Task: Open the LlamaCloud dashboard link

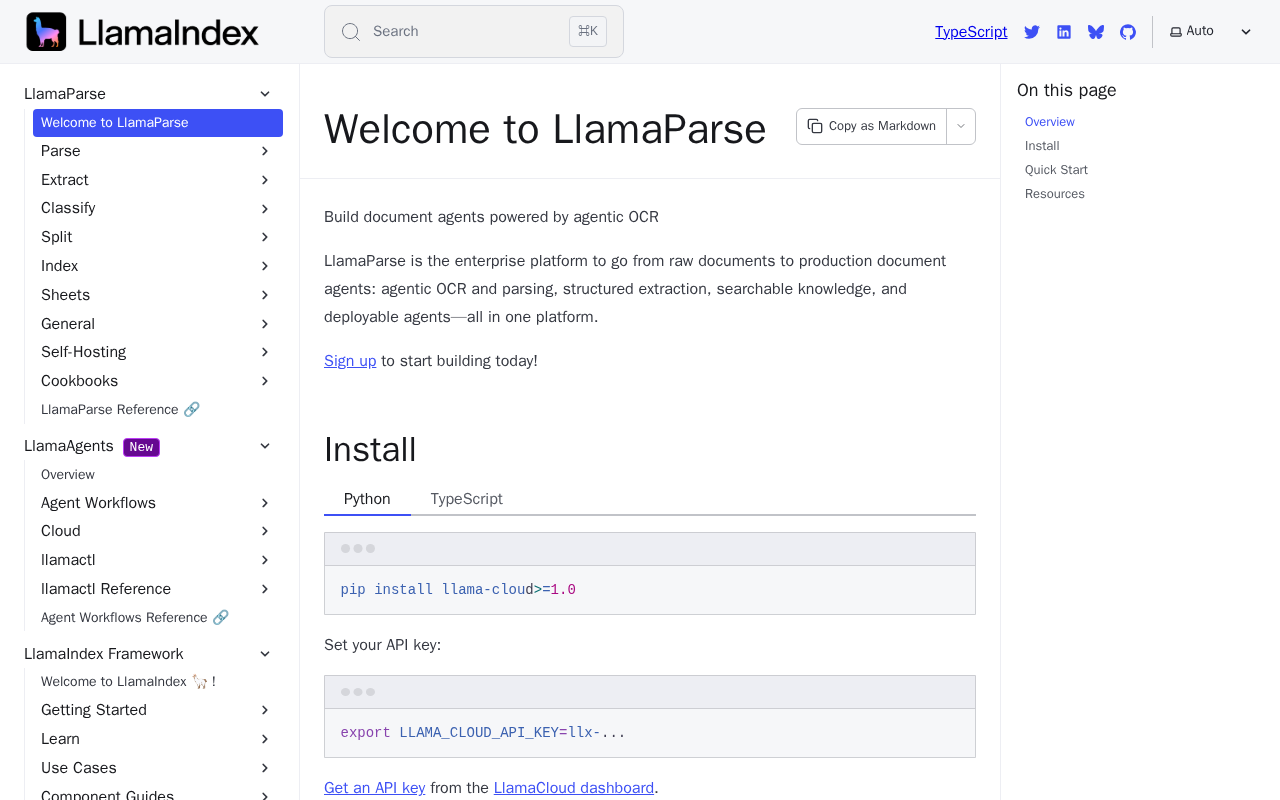Action: click(574, 788)
